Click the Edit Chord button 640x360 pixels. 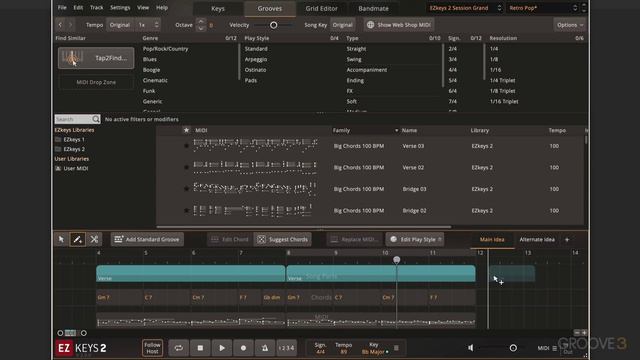coord(230,240)
